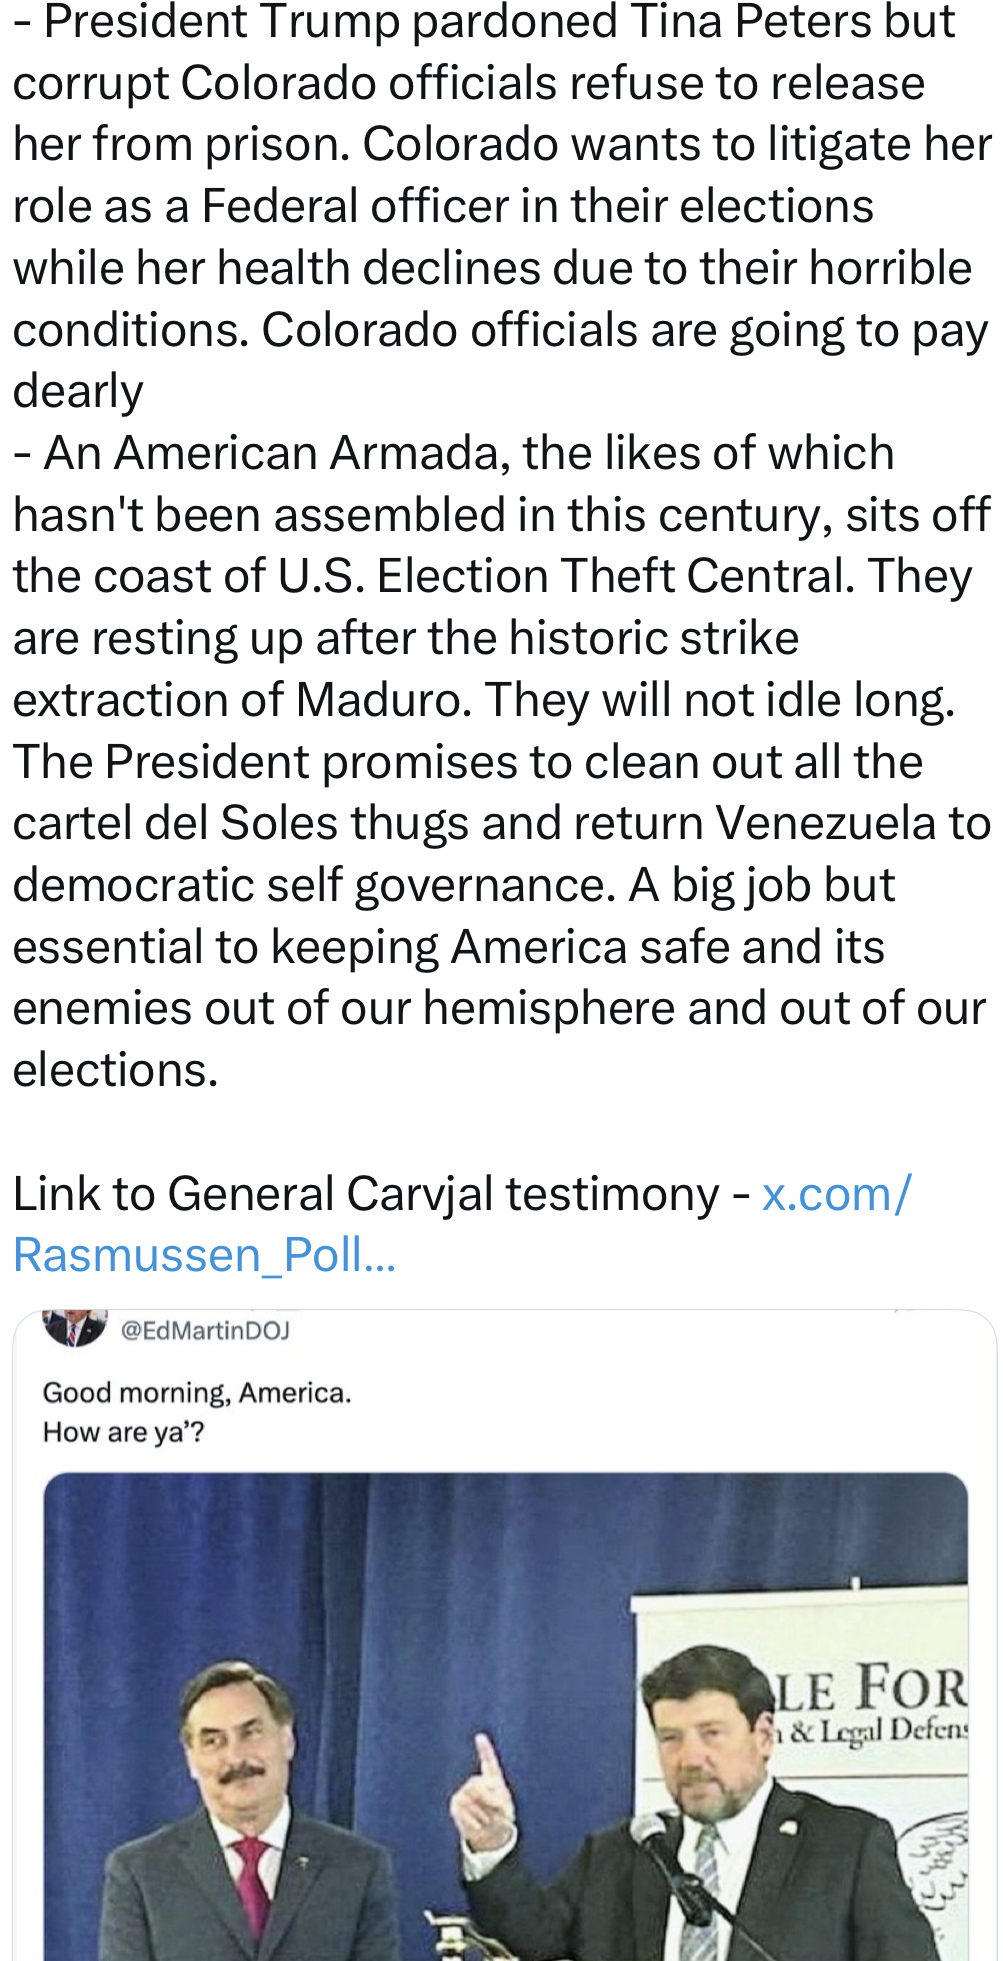Image resolution: width=1003 pixels, height=1961 pixels.
Task: Click the word "dearly" in the post
Action: click(x=78, y=391)
